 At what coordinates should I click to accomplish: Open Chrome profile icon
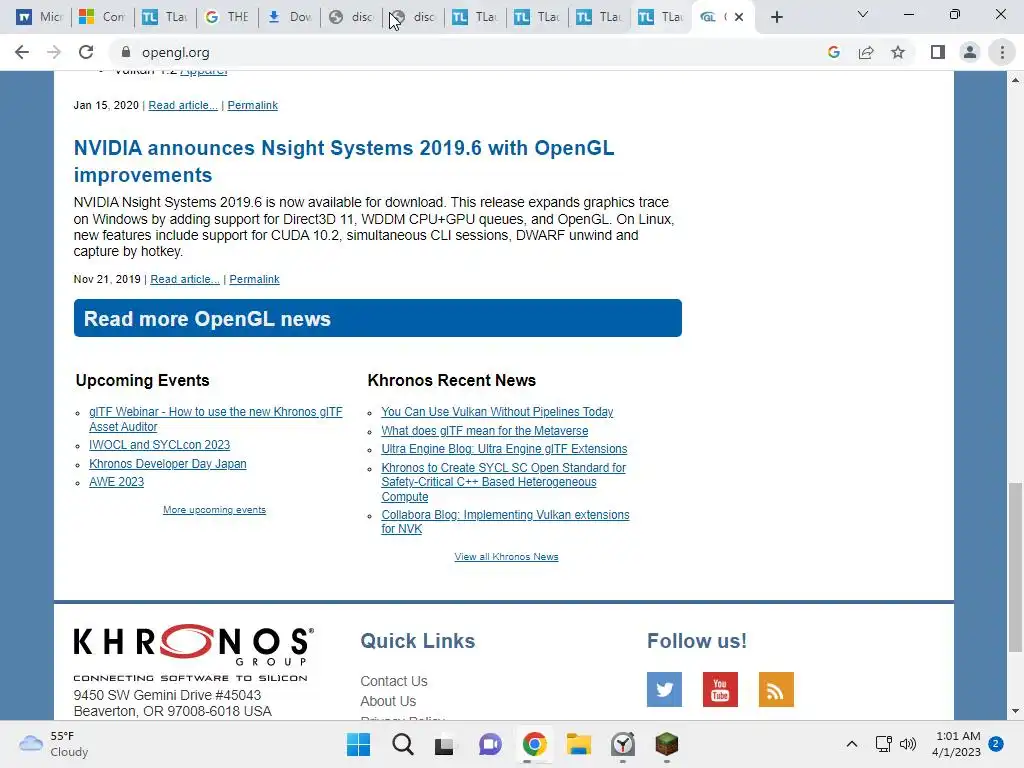970,52
